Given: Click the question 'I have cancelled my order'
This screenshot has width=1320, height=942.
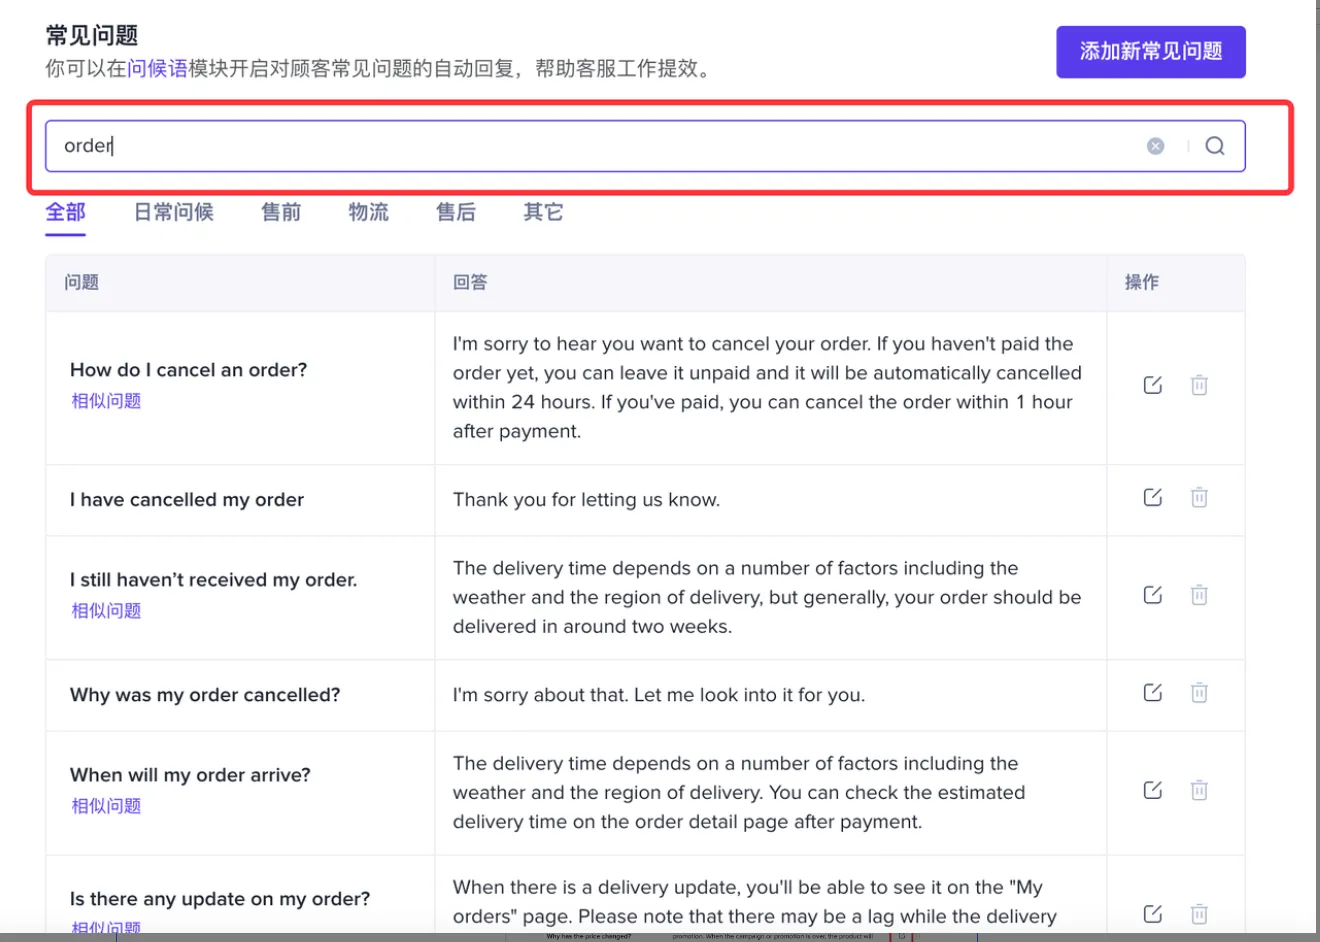Looking at the screenshot, I should point(187,500).
